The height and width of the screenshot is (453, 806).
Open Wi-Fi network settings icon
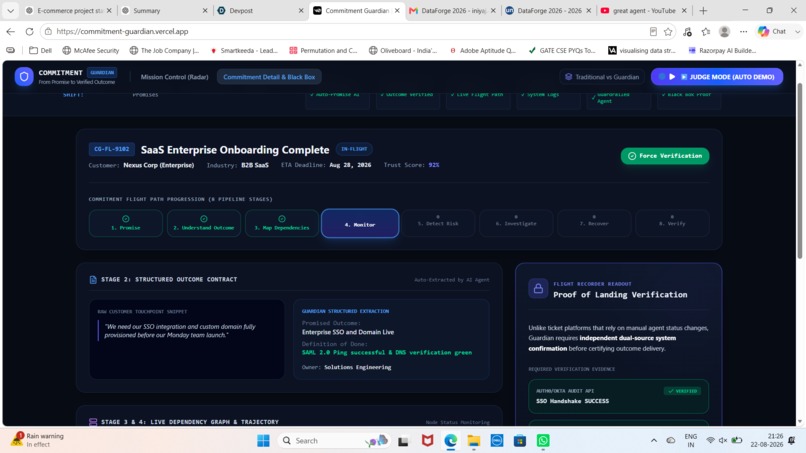pyautogui.click(x=710, y=441)
